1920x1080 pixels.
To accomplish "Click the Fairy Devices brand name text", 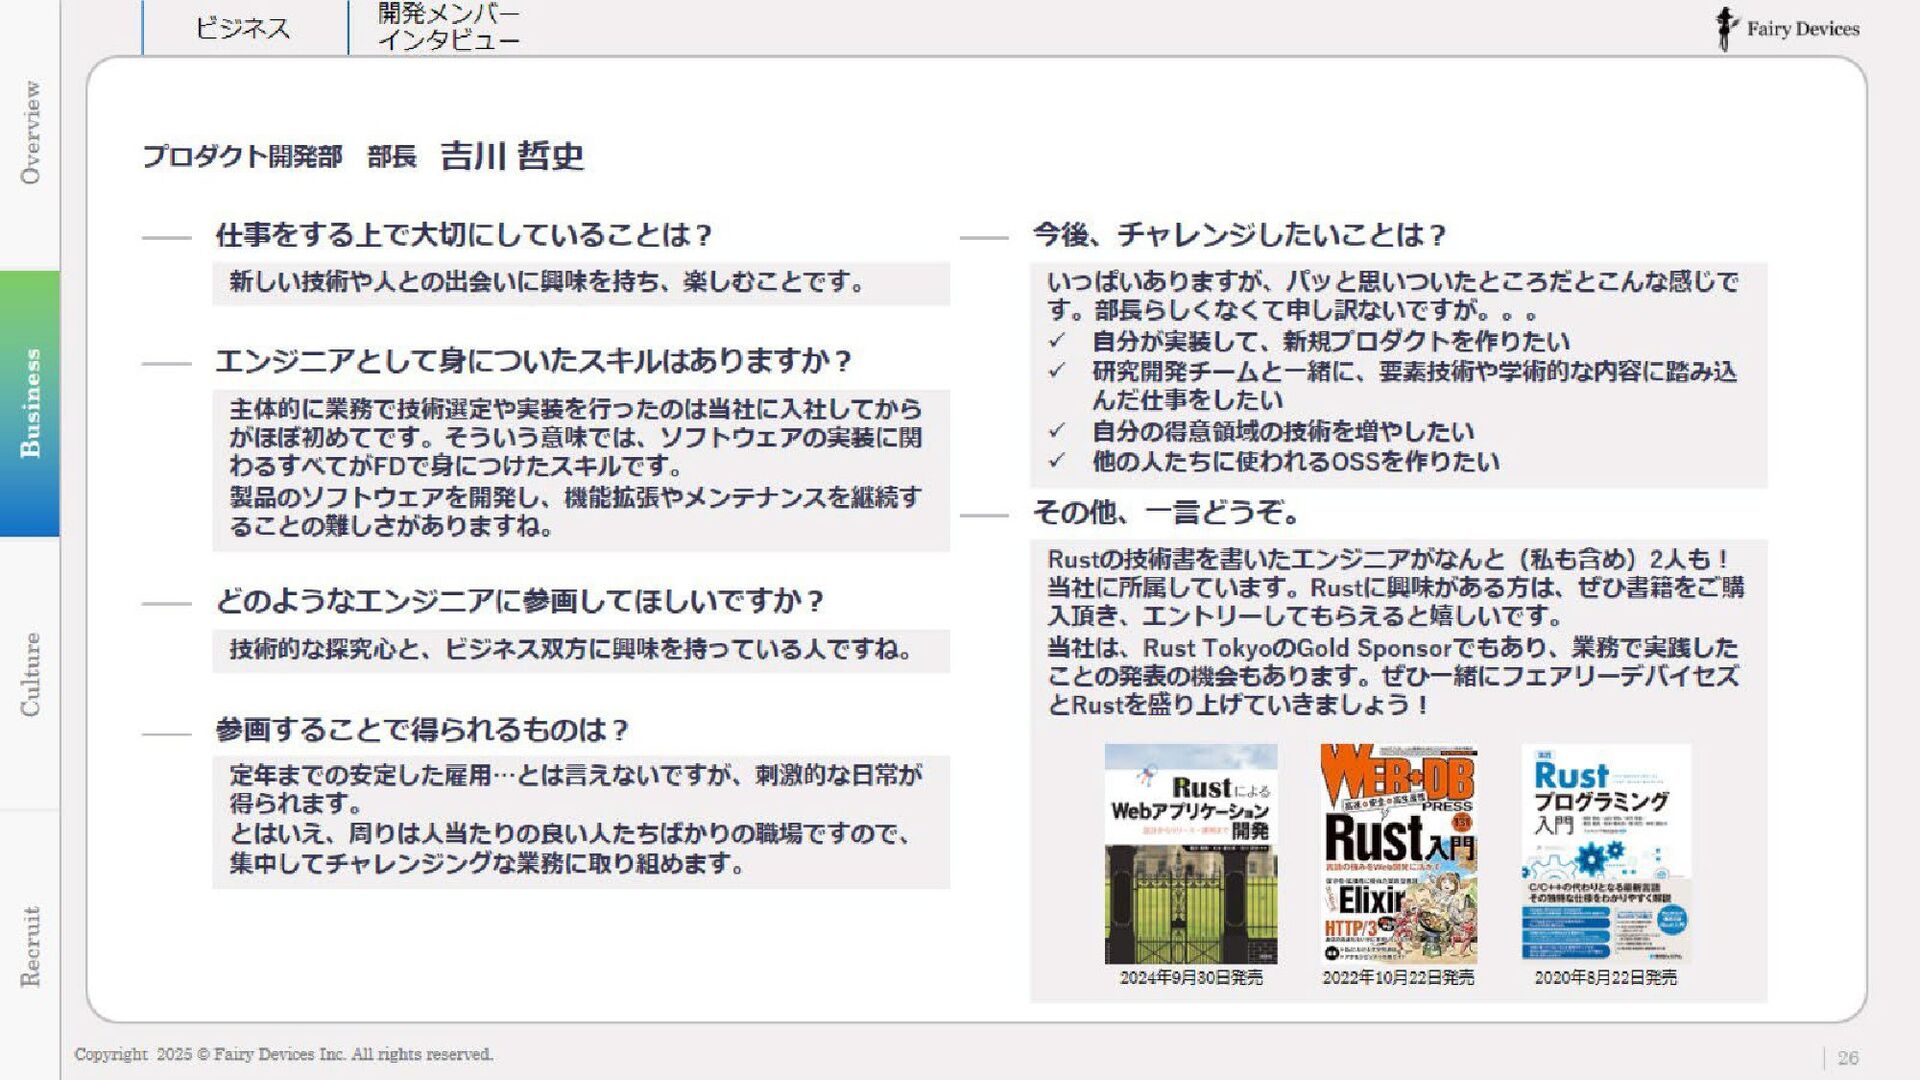I will pyautogui.click(x=1803, y=29).
